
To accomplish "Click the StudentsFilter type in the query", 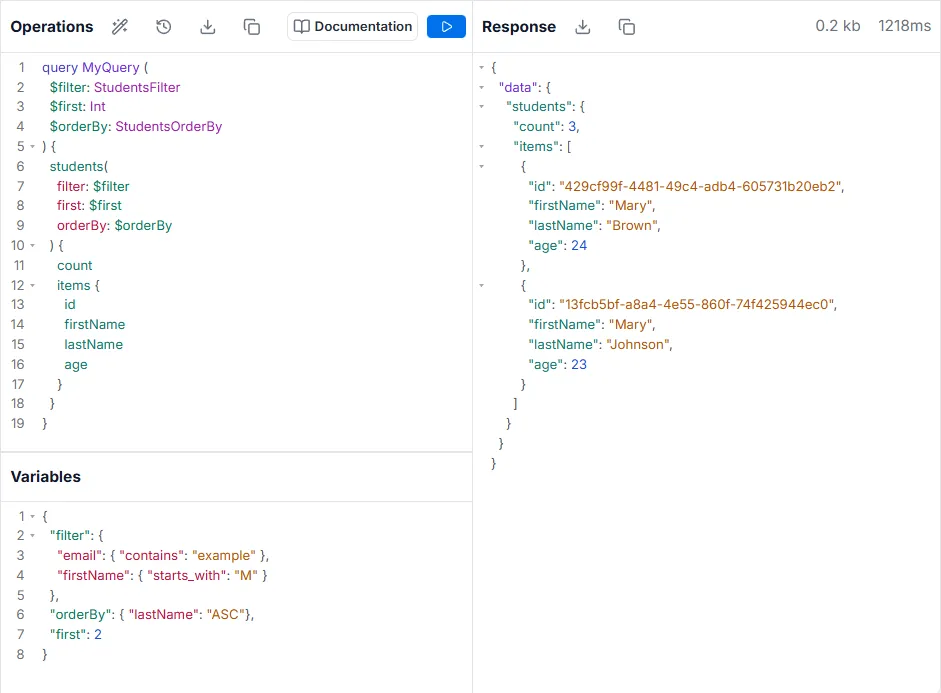I will coord(138,87).
